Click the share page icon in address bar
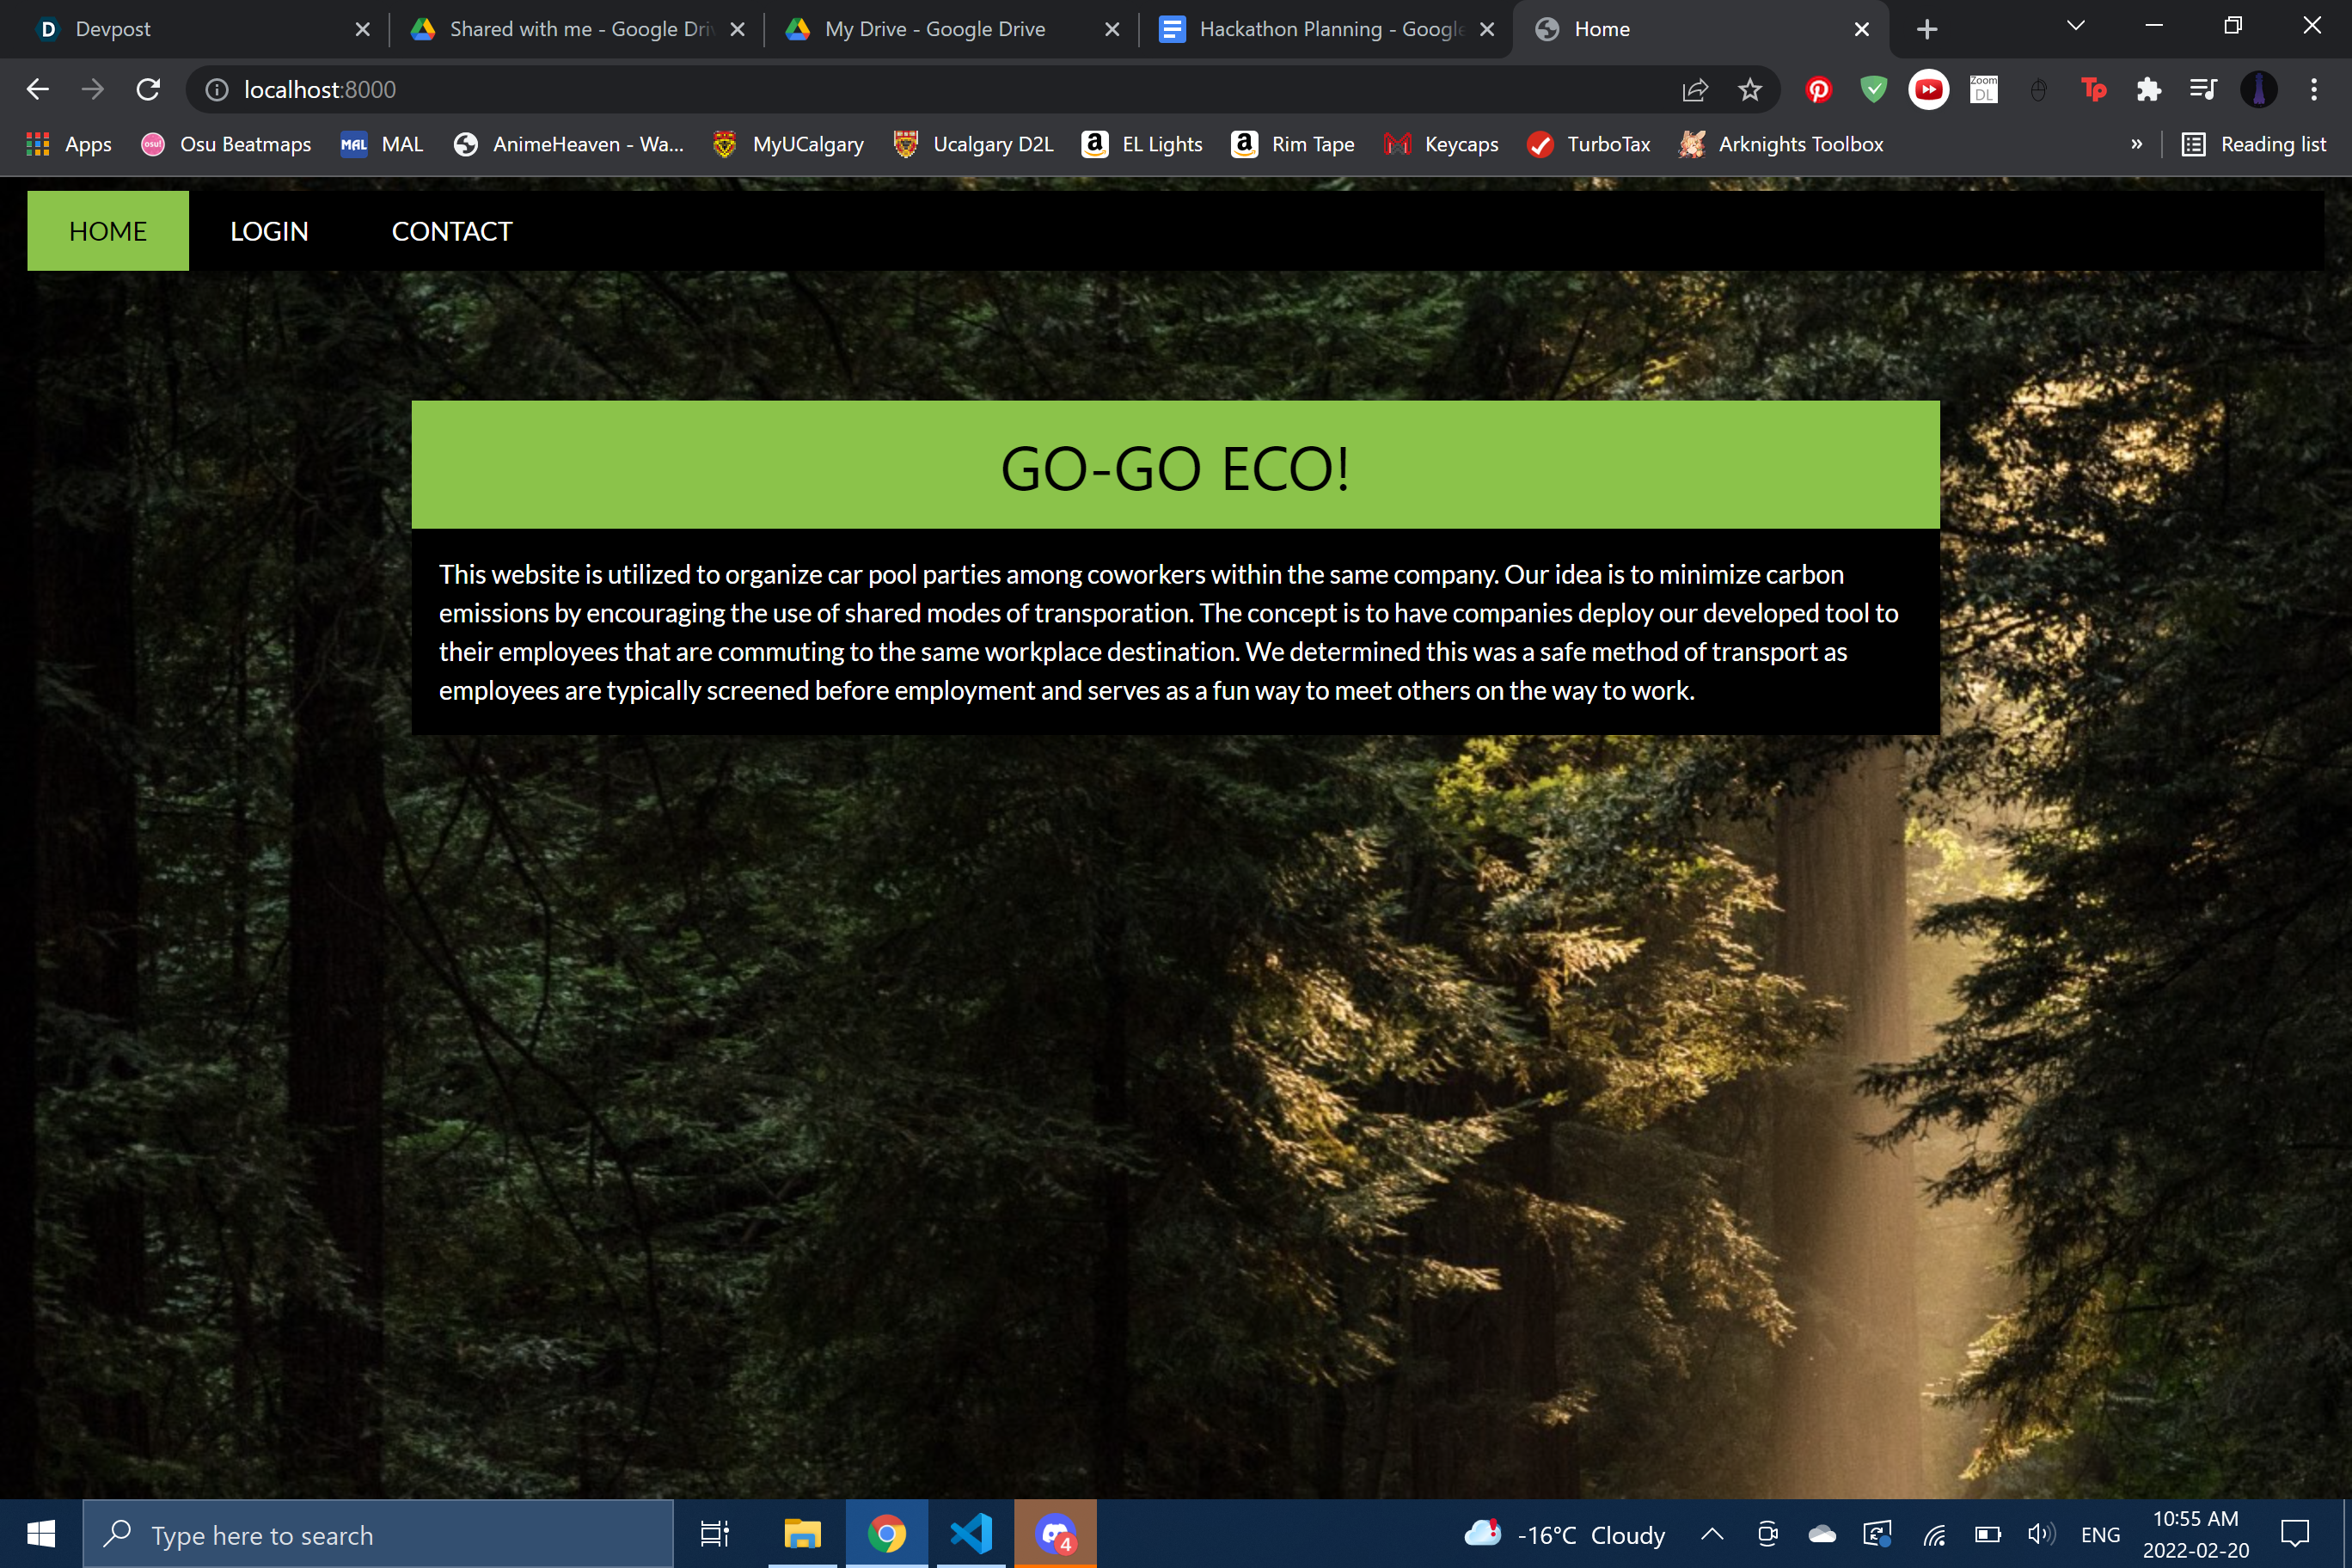Viewport: 2352px width, 1568px height. 1695,90
